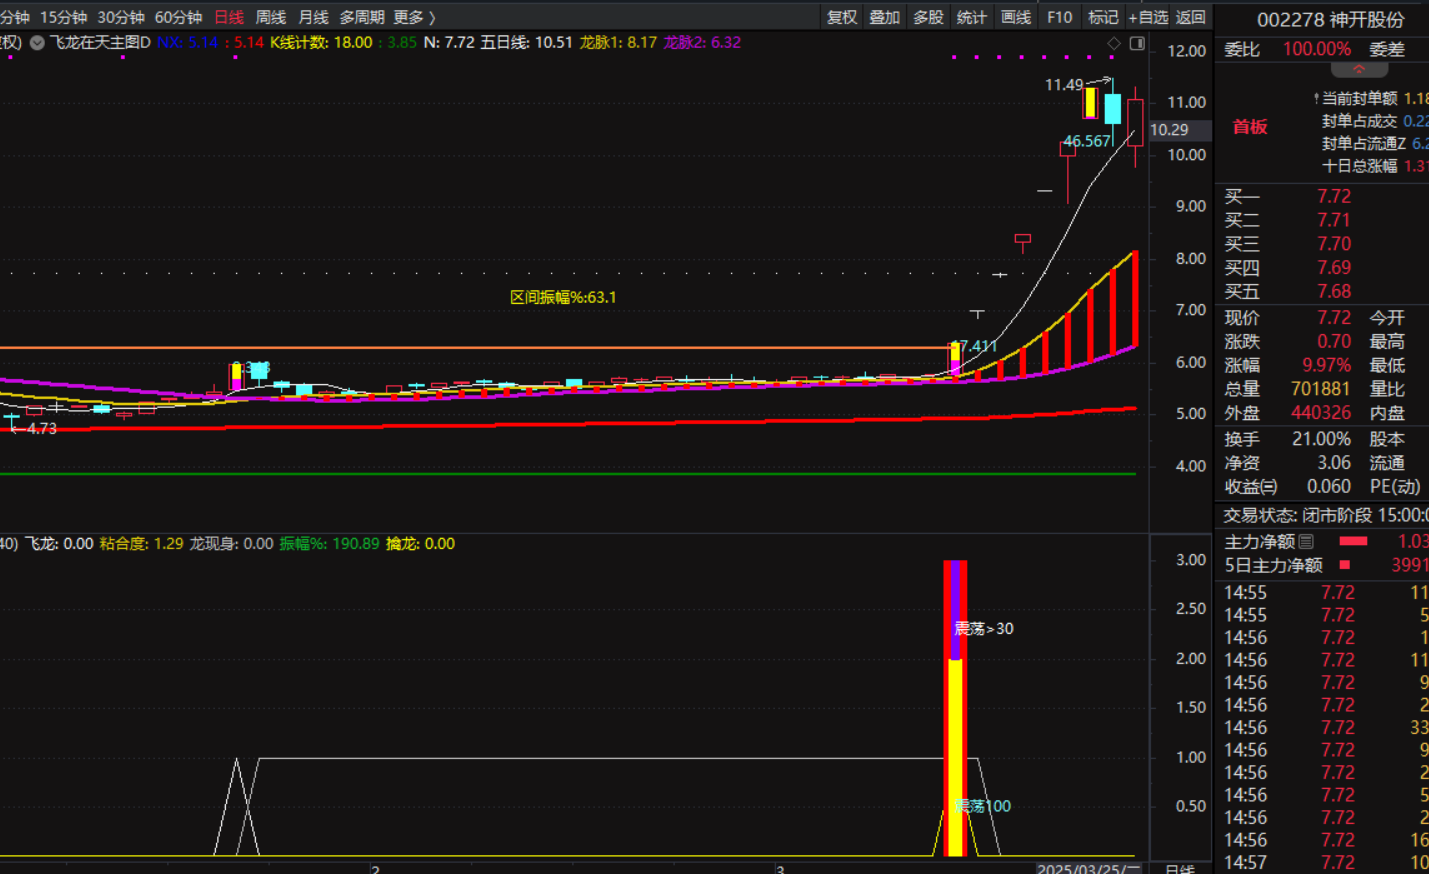The image size is (1429, 874).
Task: Click the 标记 mark button
Action: click(x=1103, y=17)
